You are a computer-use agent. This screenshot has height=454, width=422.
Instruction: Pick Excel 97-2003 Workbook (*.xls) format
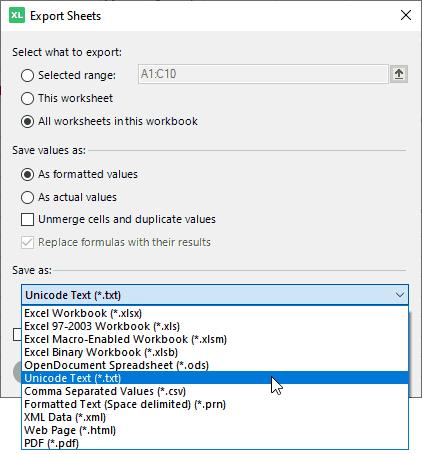pyautogui.click(x=215, y=326)
